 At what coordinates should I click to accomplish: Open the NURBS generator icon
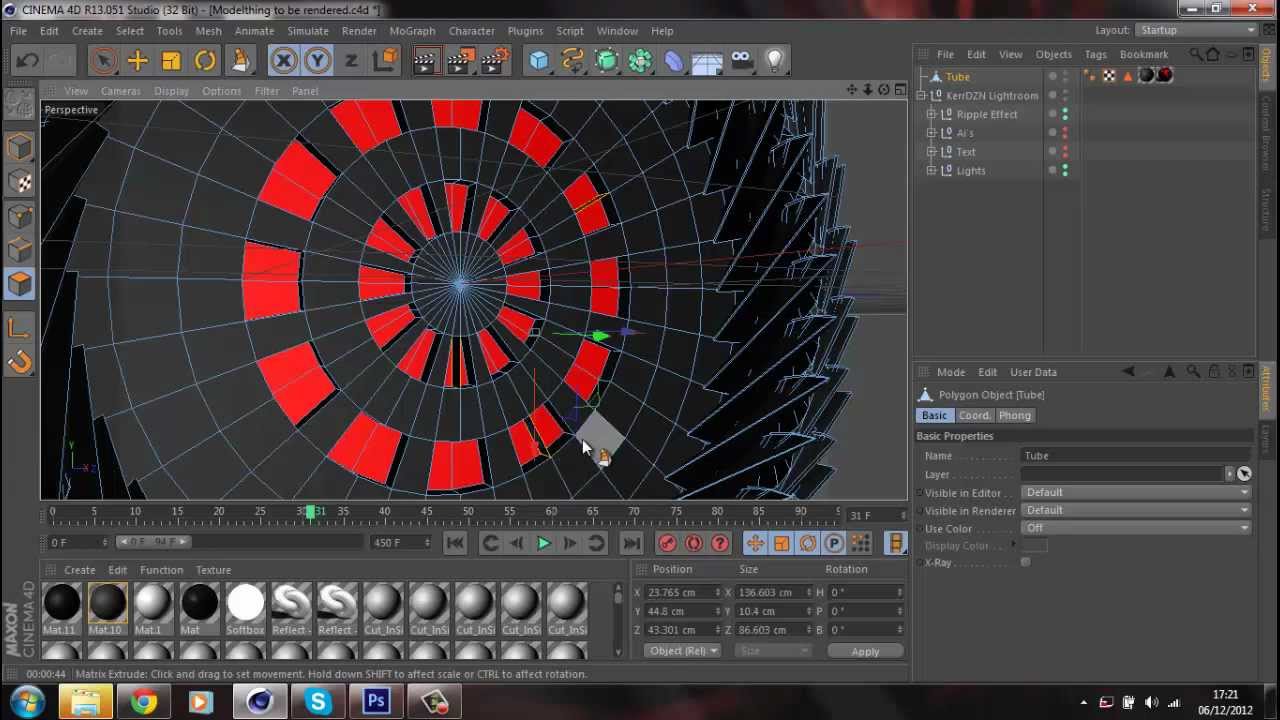[x=607, y=61]
